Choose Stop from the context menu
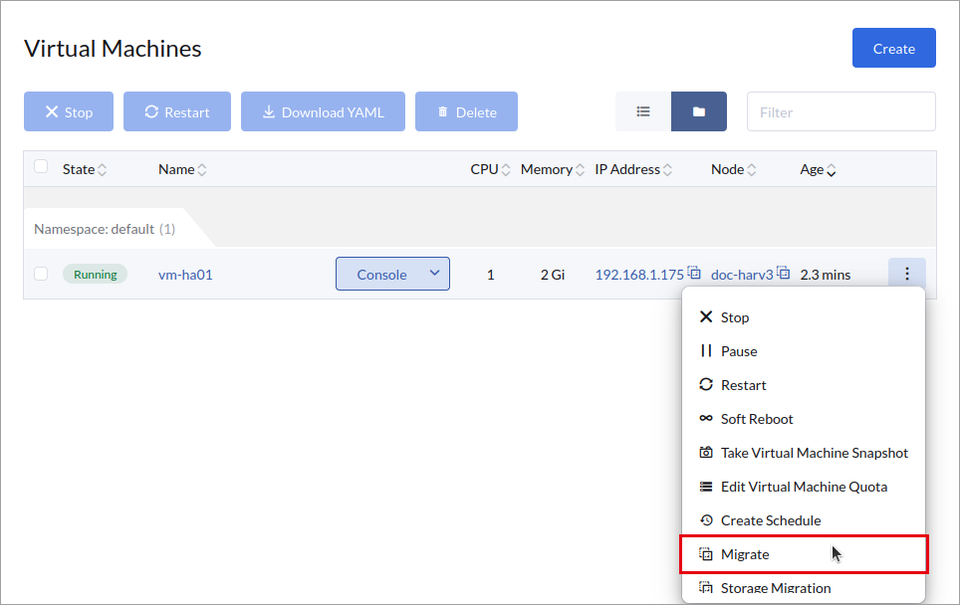This screenshot has height=605, width=960. coord(803,317)
